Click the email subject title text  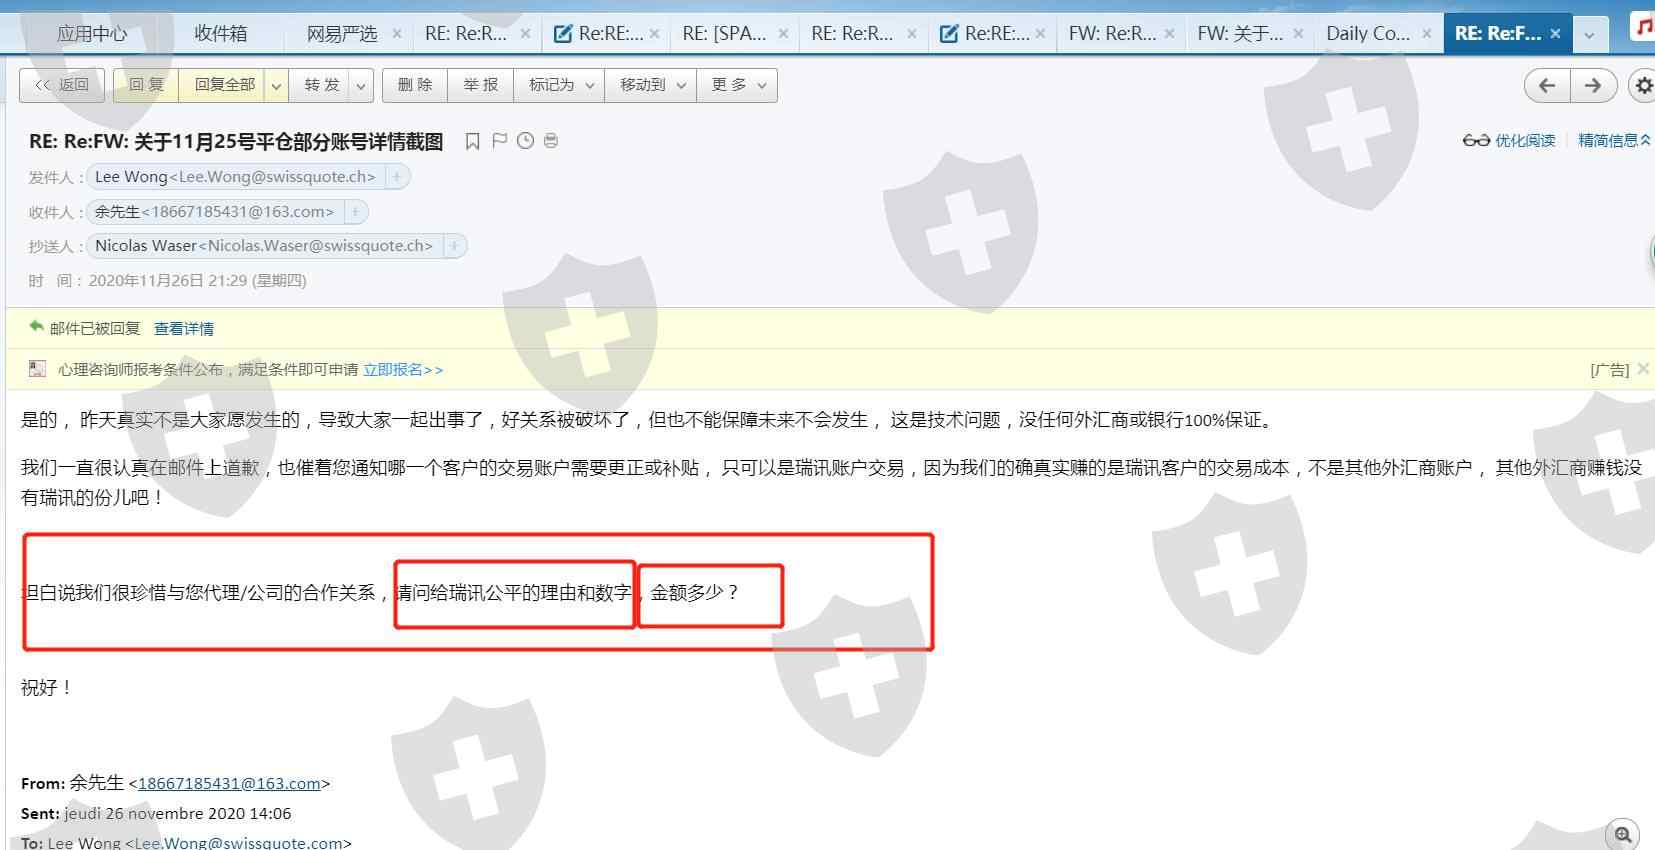236,142
